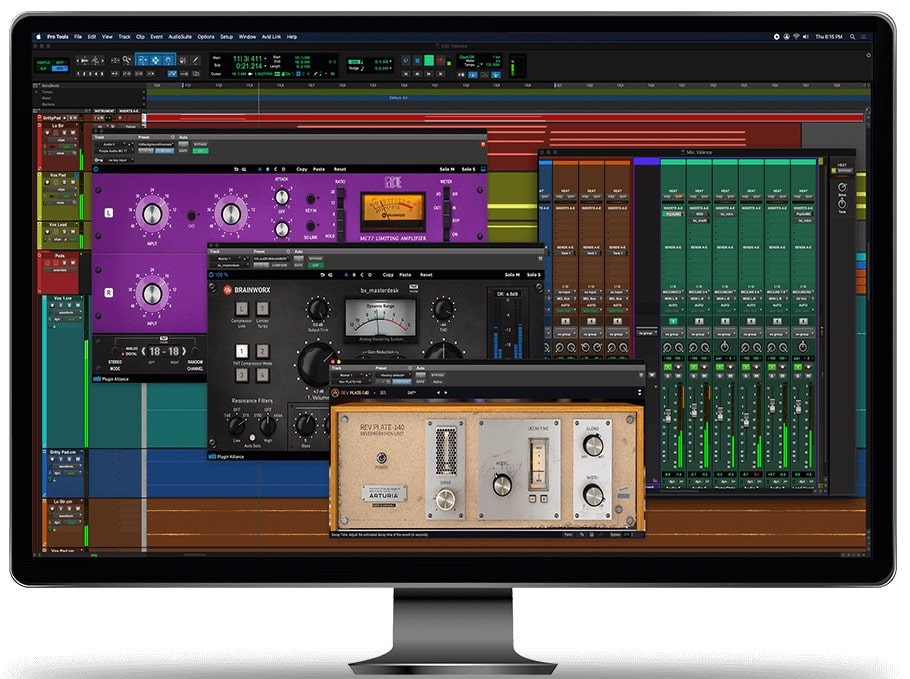
Task: Open Spotlight search in the menu bar
Action: click(853, 37)
